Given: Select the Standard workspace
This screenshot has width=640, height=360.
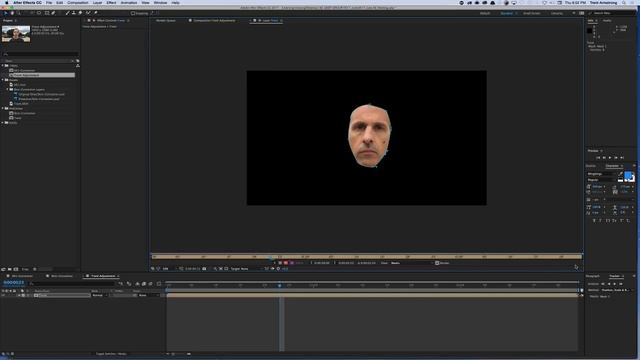Looking at the screenshot, I should pos(507,13).
